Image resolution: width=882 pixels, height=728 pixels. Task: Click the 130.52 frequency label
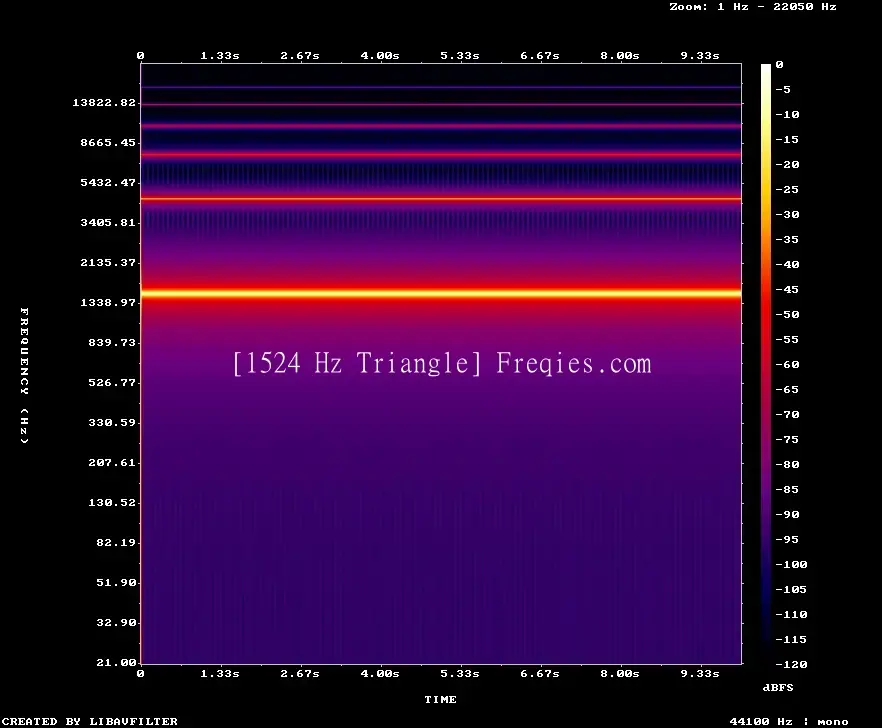tap(112, 502)
